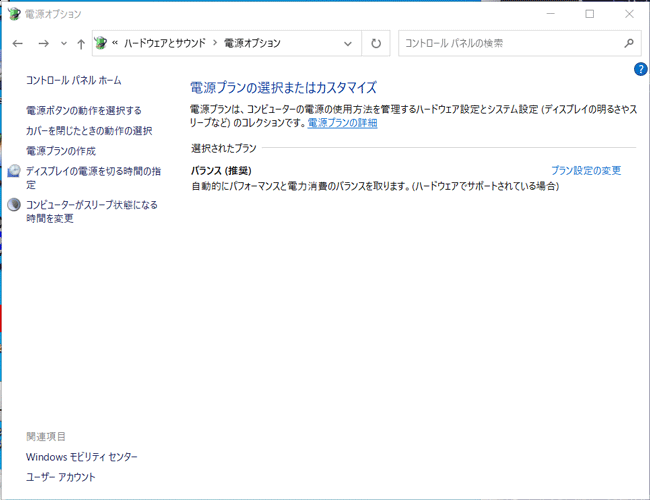This screenshot has width=650, height=500.
Task: Open ユーザー アカウント link
Action: click(x=61, y=477)
